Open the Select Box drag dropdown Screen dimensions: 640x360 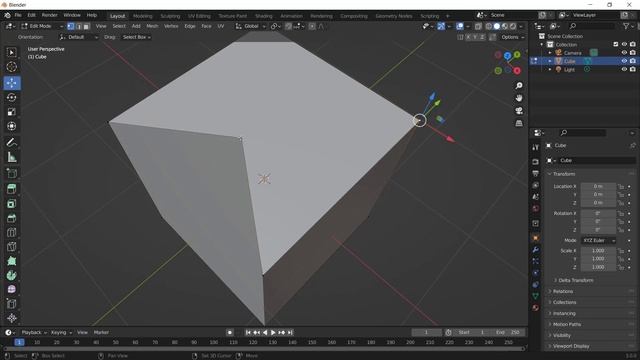[136, 37]
